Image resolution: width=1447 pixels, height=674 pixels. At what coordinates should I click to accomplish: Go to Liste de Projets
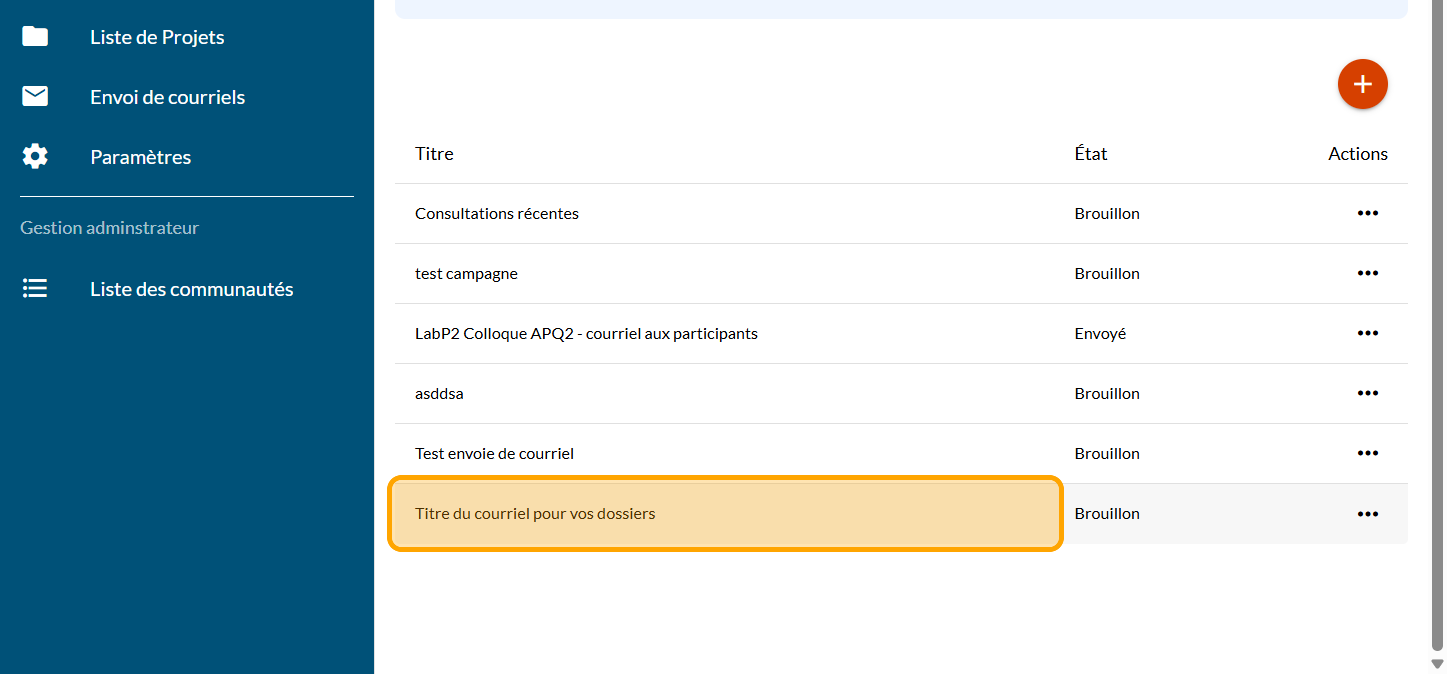[157, 37]
